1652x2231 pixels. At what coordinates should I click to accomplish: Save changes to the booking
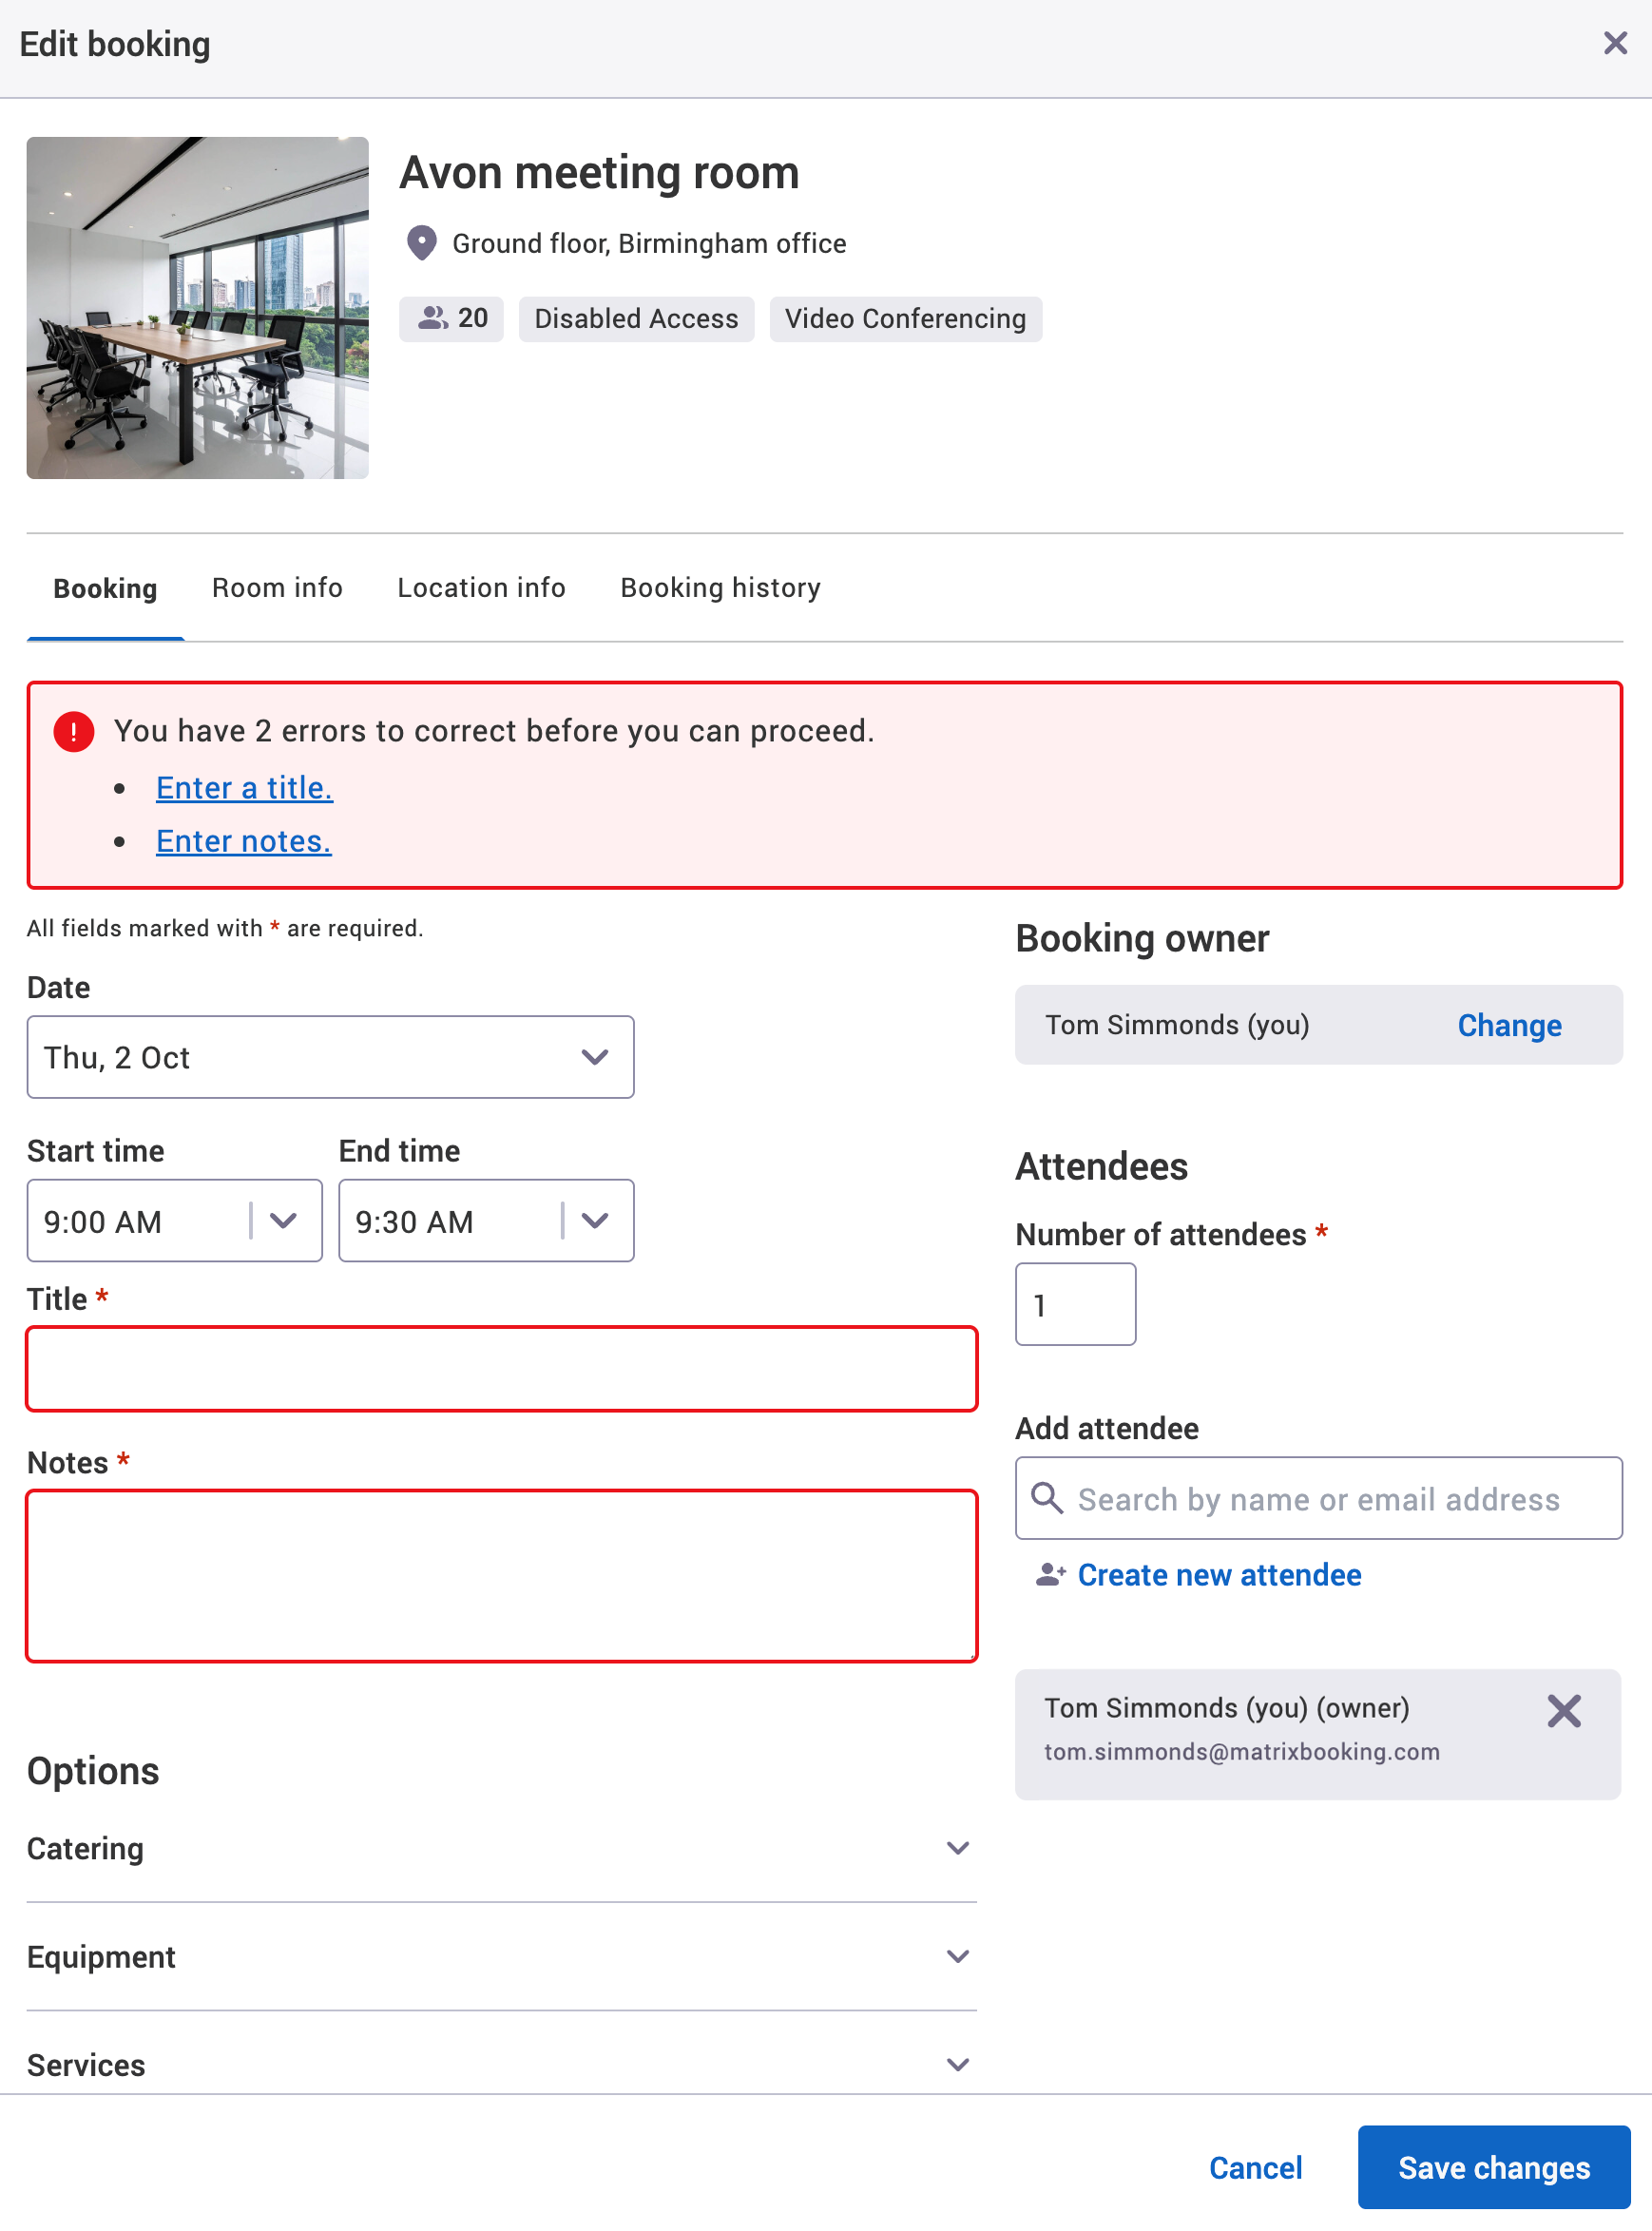coord(1492,2166)
